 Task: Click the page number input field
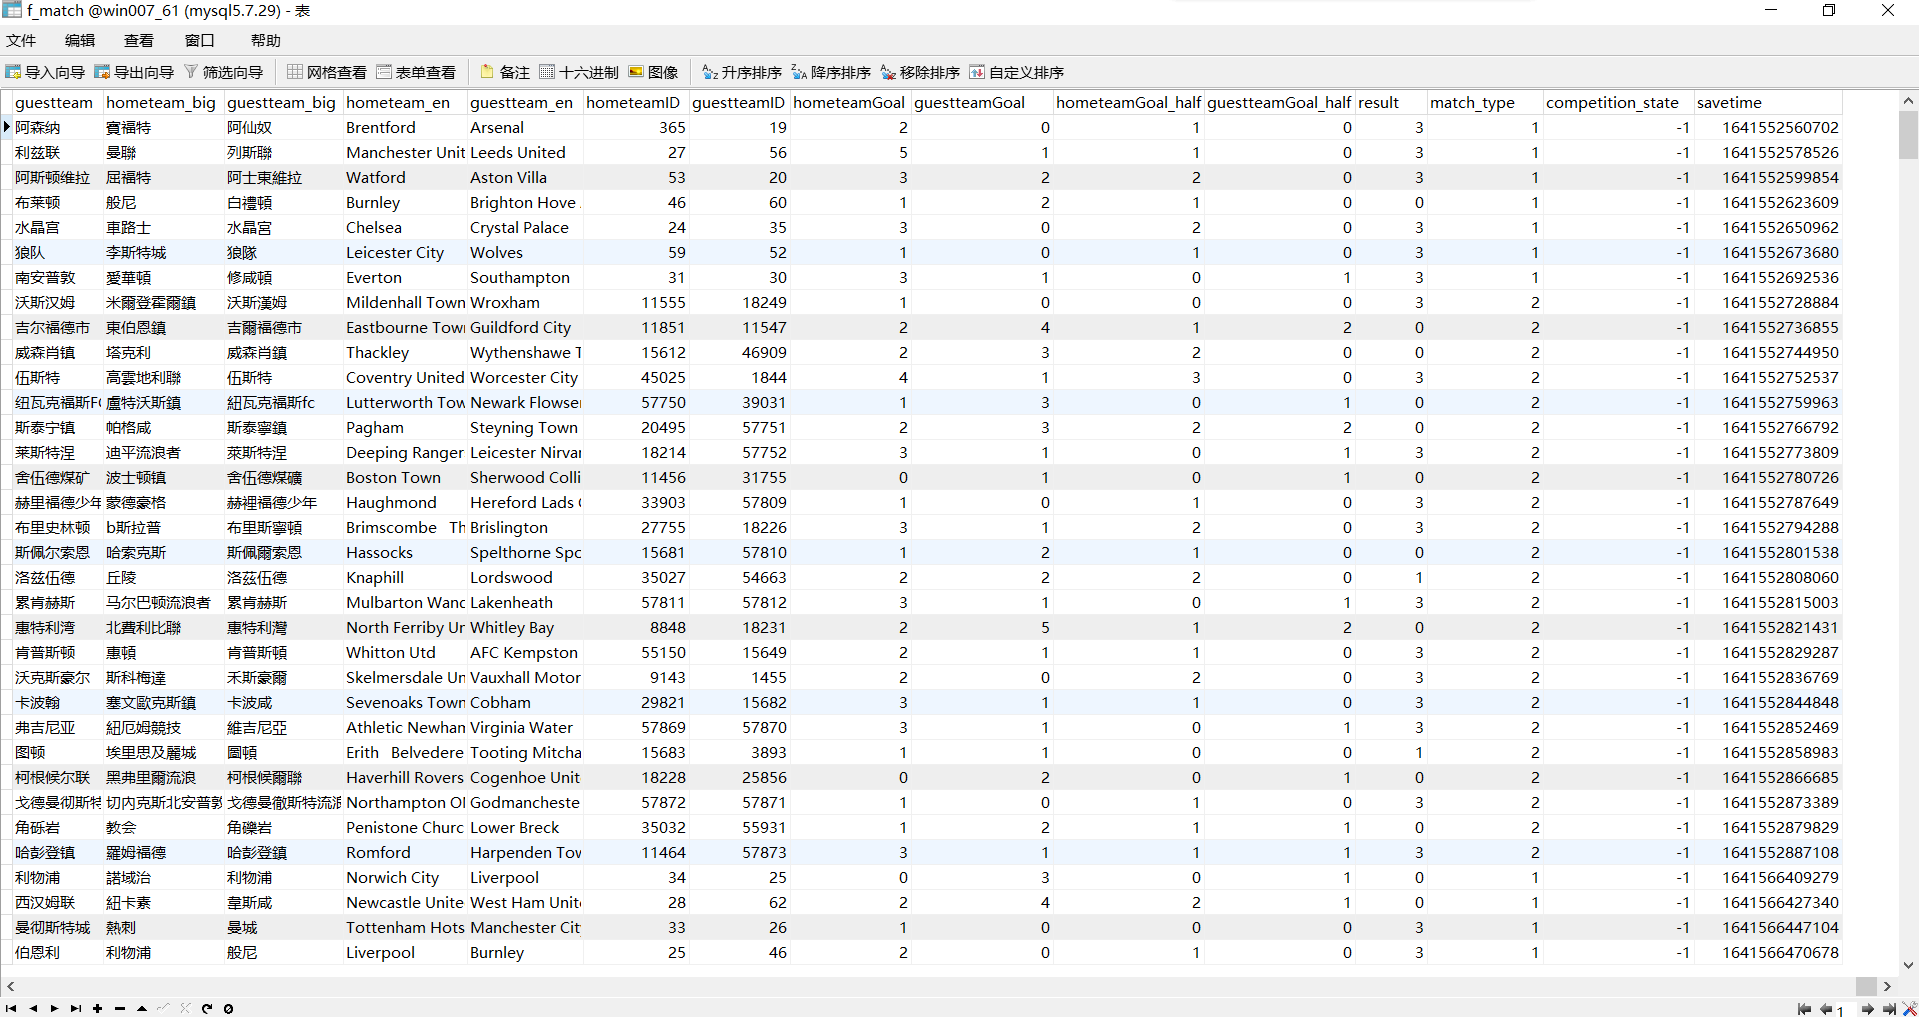click(1846, 1010)
